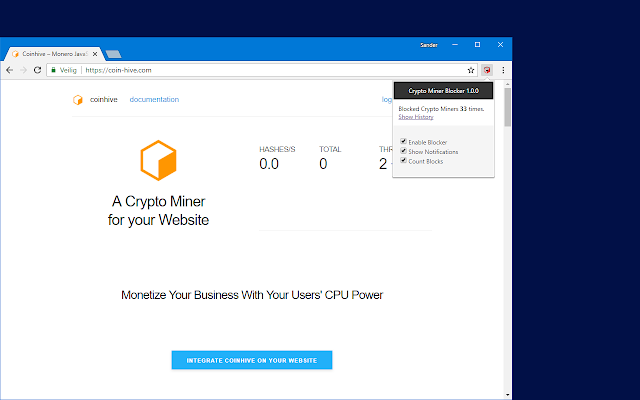This screenshot has height=400, width=640.
Task: Click the TOTAL value 0
Action: pos(323,164)
